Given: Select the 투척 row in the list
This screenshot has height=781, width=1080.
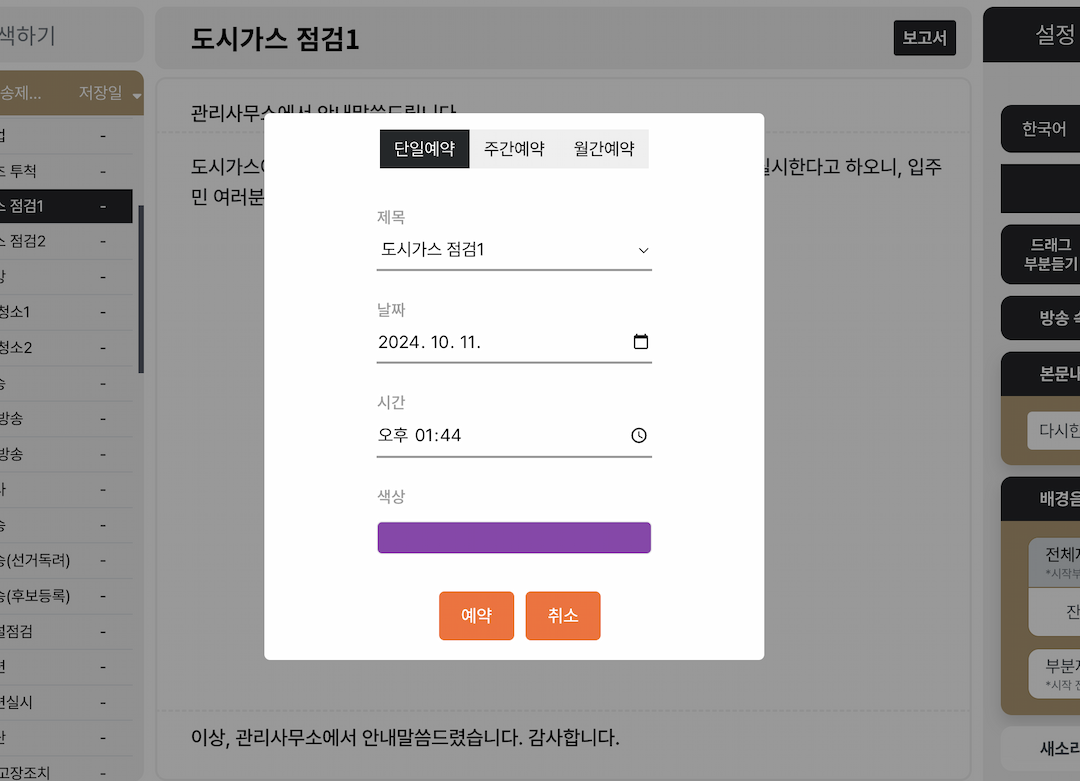Looking at the screenshot, I should point(66,171).
